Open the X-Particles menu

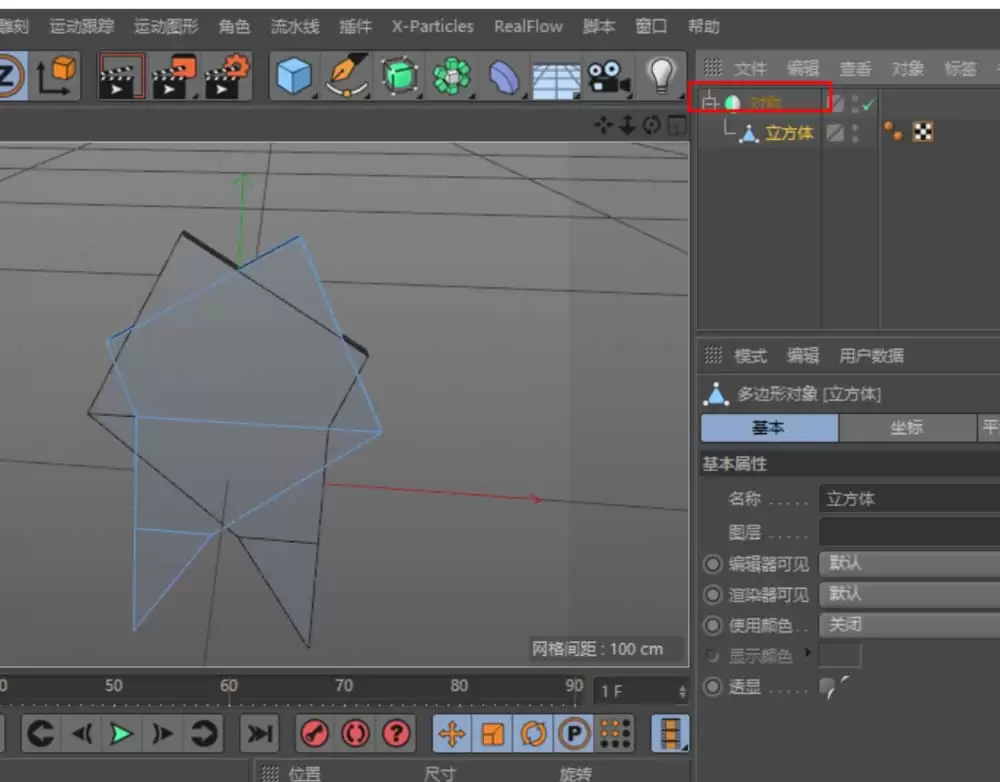[432, 26]
